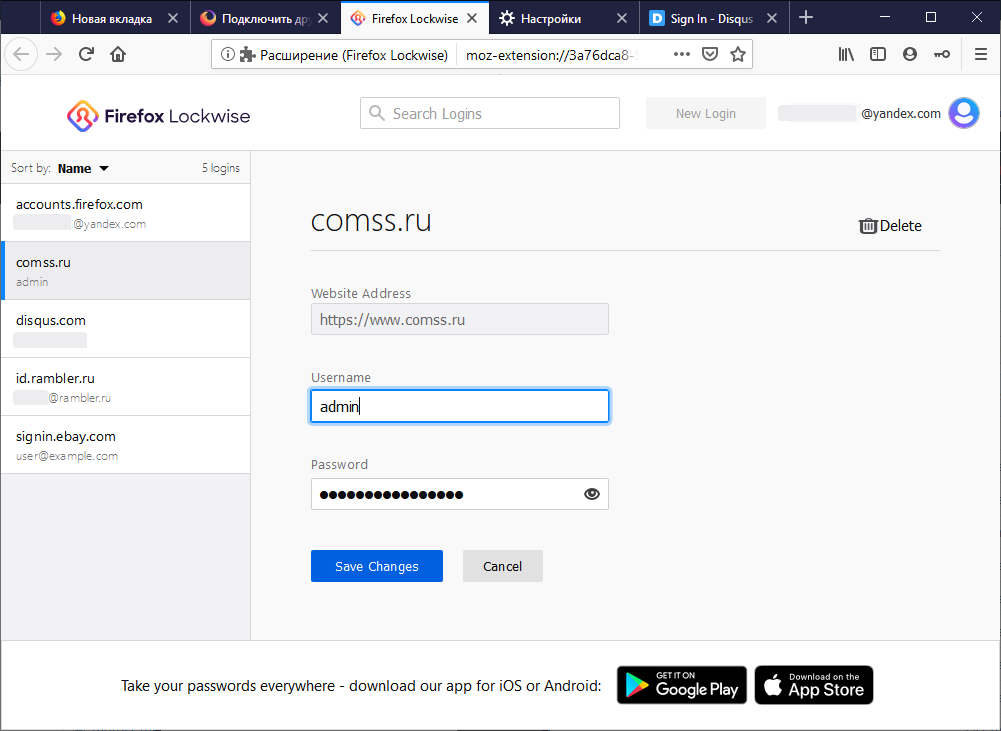Close the Sign In - Disqus tab
Screen dimensions: 1001x731
772,19
